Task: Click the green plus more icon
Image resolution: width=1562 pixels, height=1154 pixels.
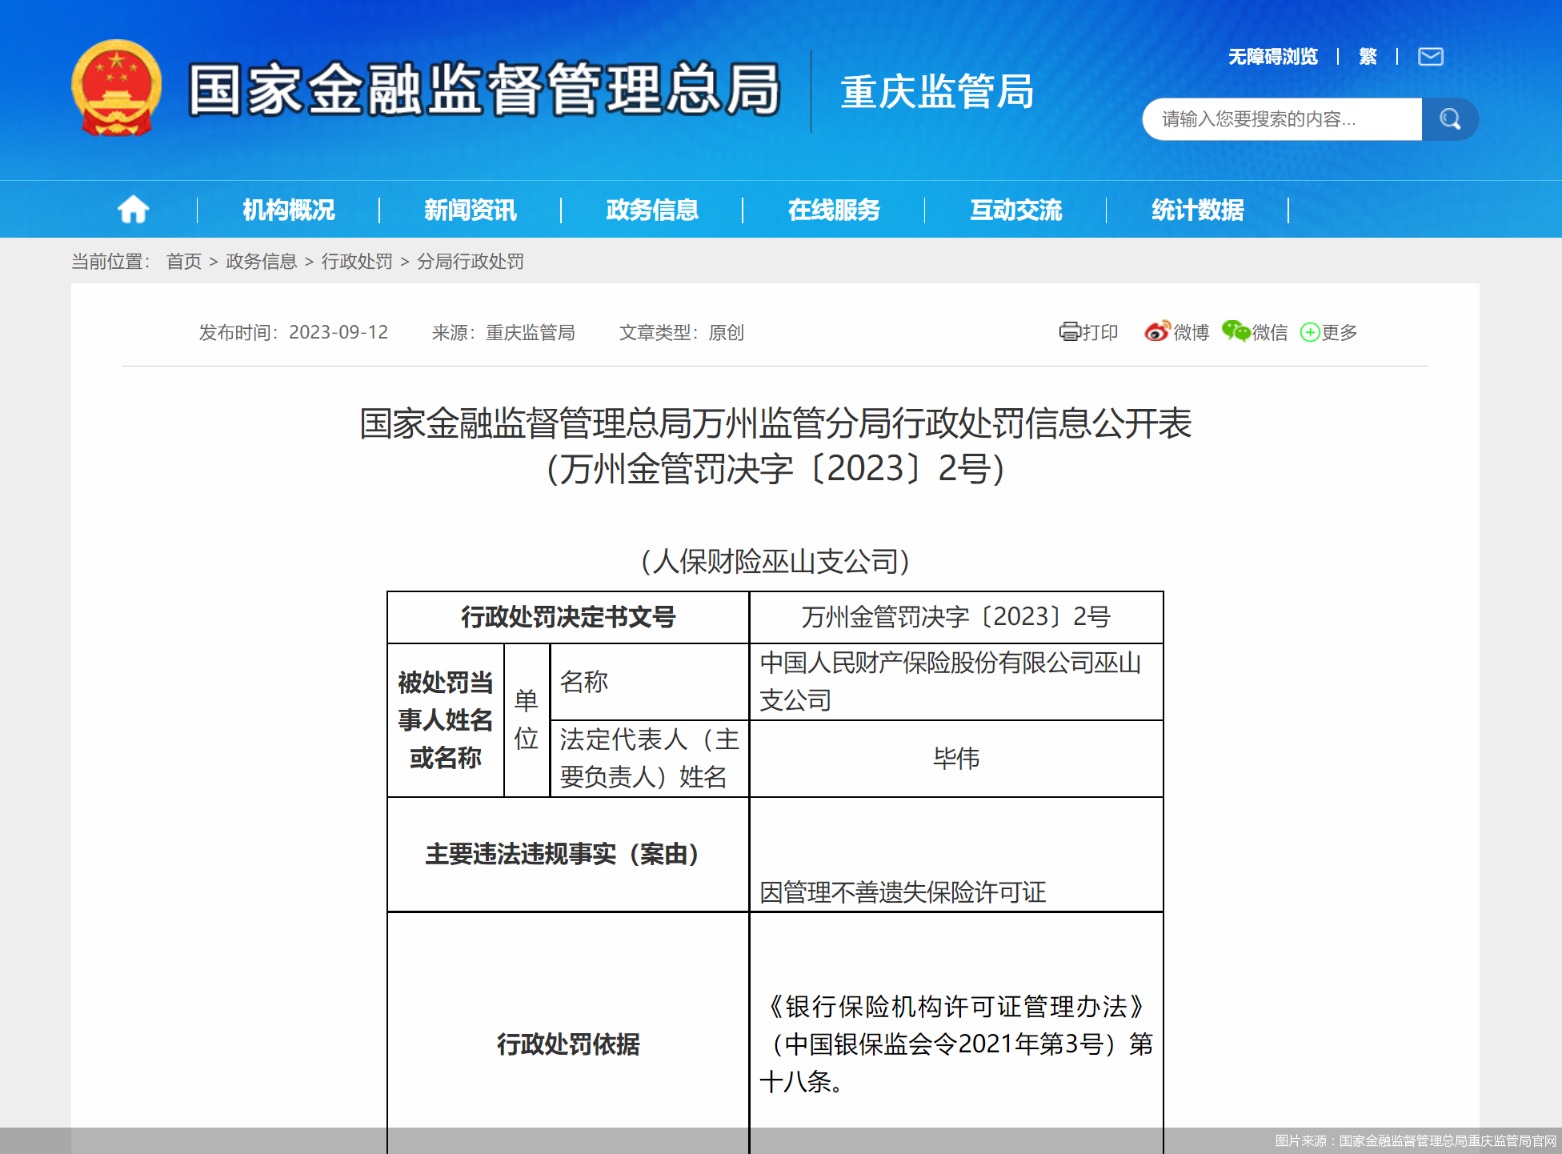Action: click(1309, 332)
